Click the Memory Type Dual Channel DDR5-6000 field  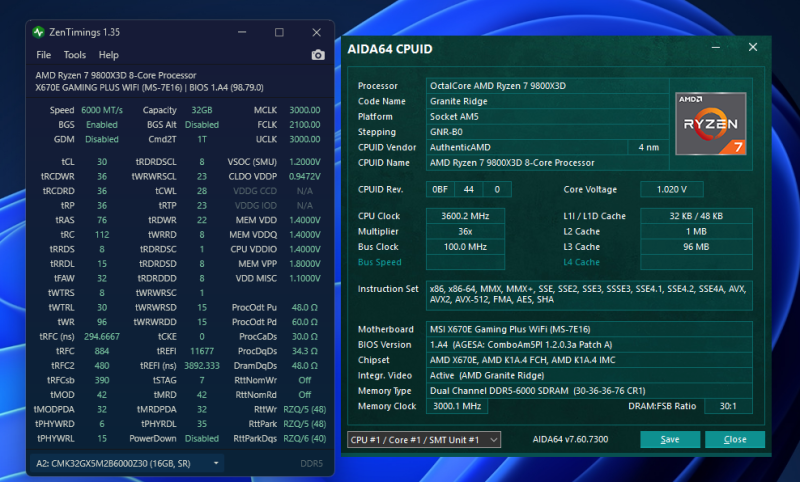(x=589, y=391)
